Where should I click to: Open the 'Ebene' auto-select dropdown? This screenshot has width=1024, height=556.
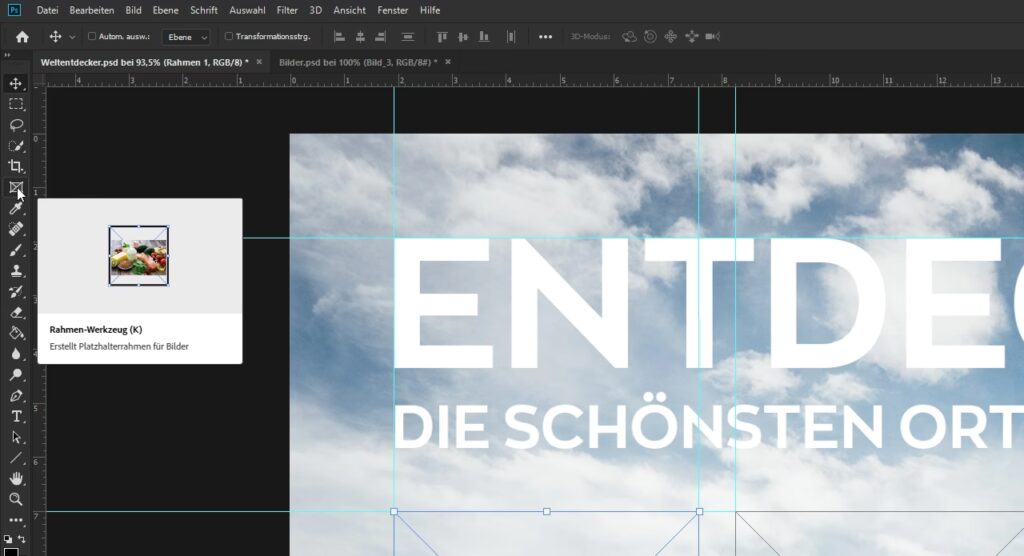(x=186, y=37)
